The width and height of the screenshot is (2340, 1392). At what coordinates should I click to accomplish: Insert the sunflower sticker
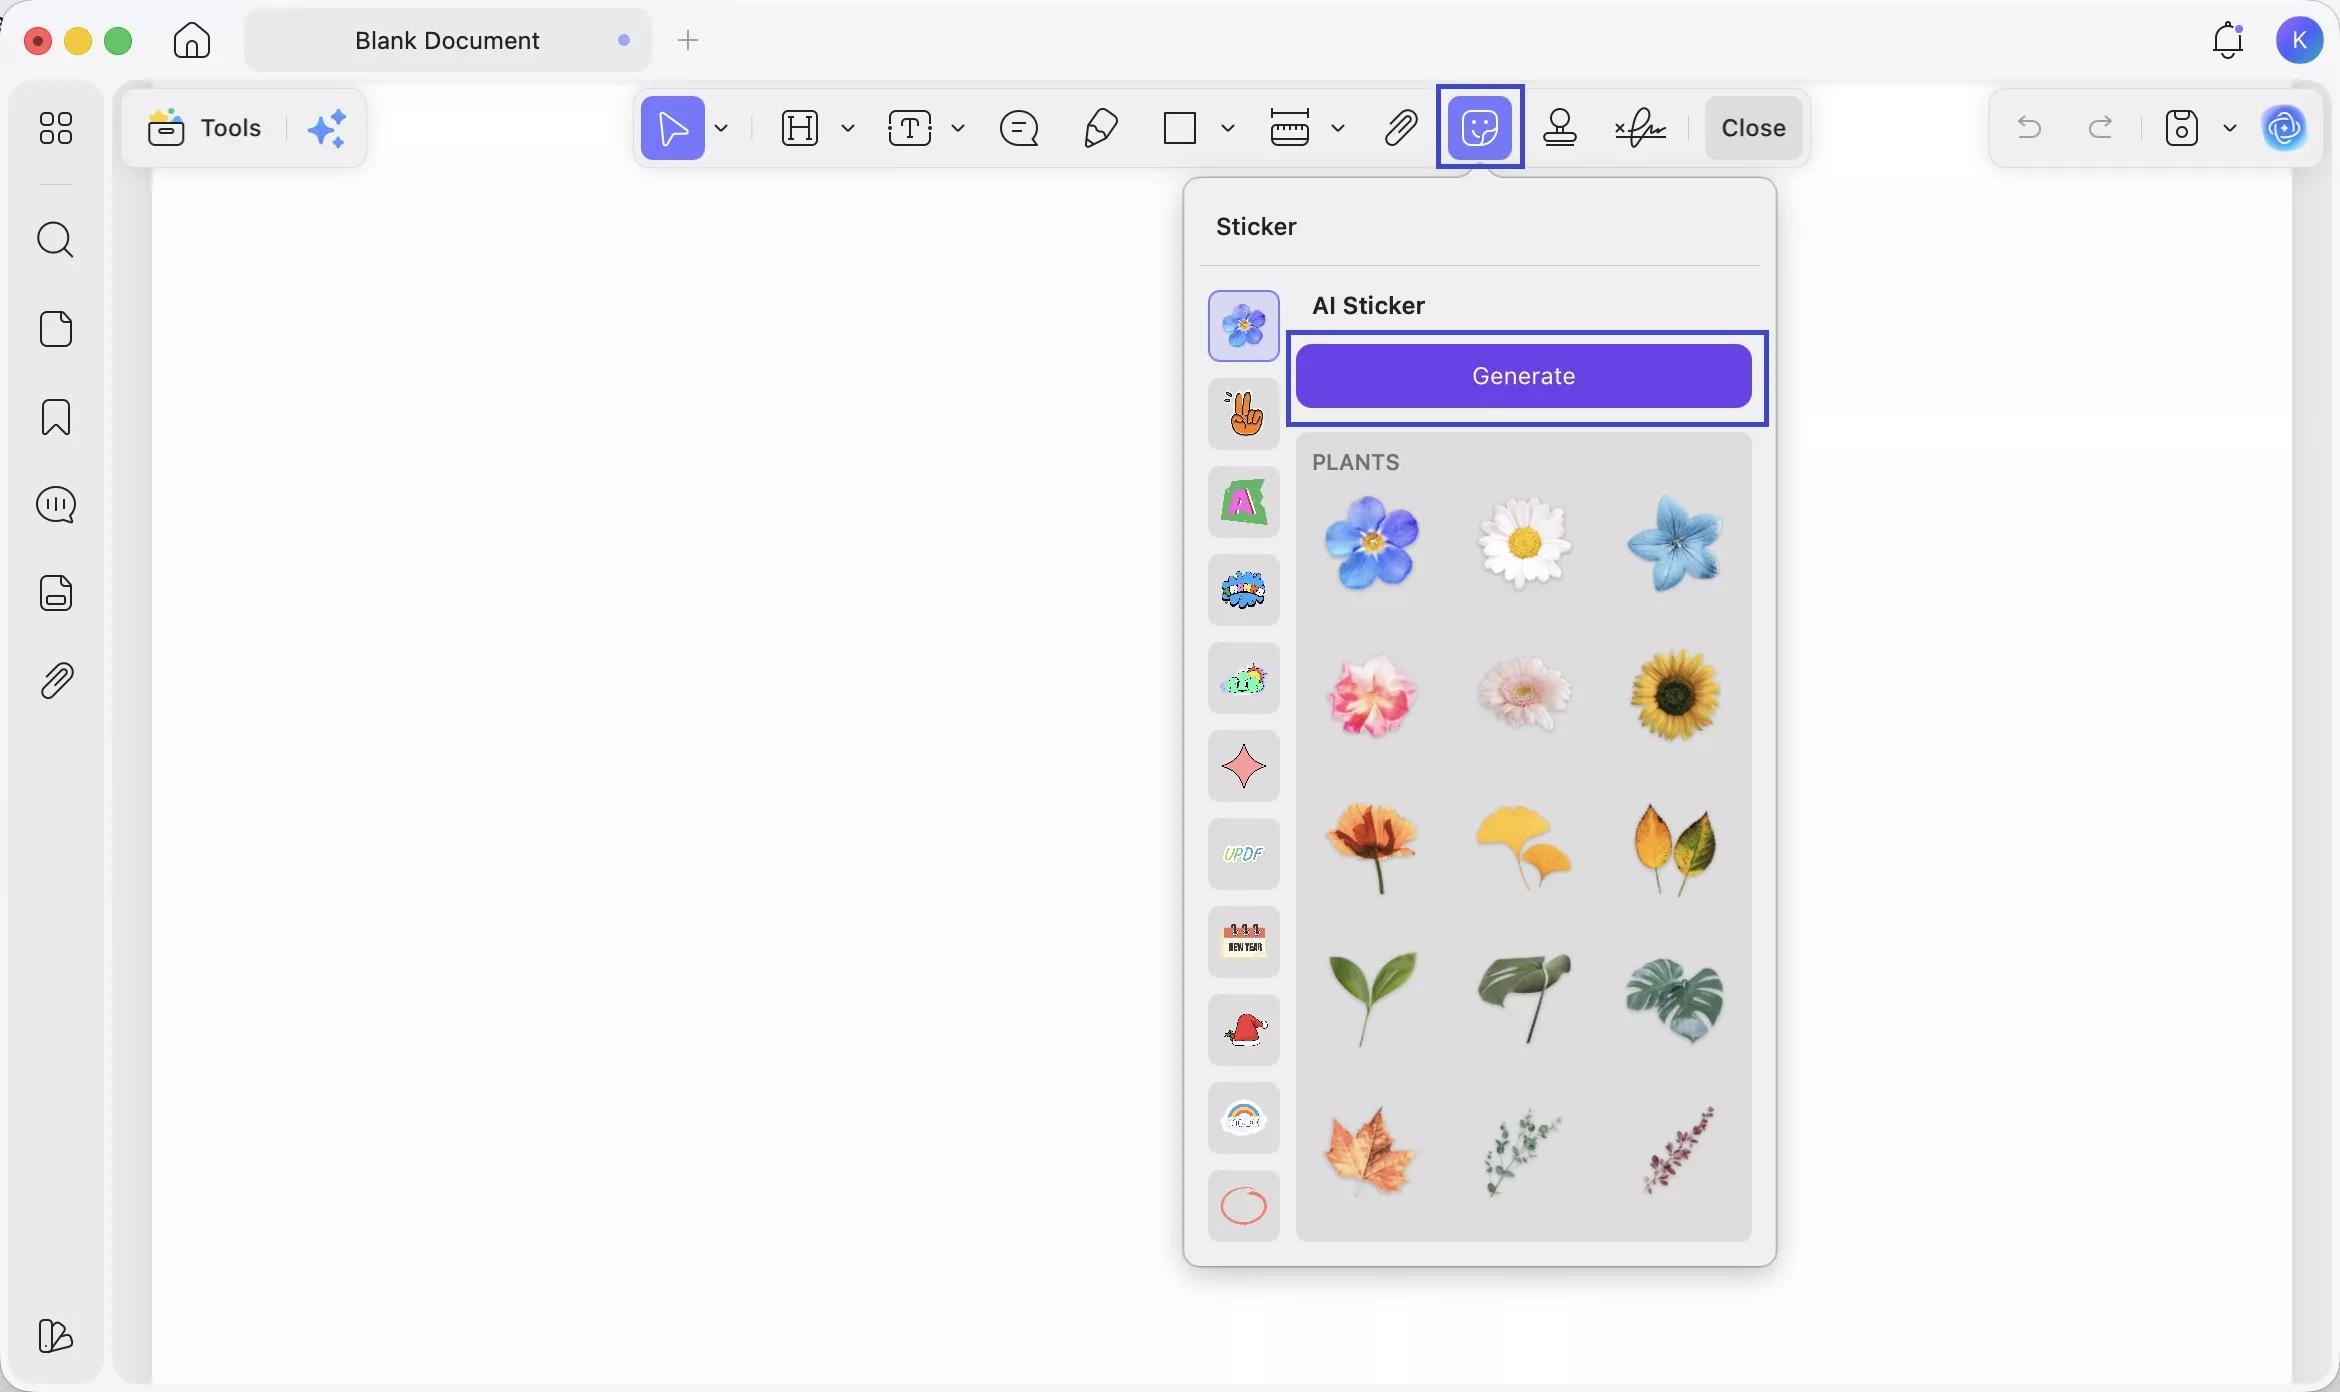click(1675, 695)
